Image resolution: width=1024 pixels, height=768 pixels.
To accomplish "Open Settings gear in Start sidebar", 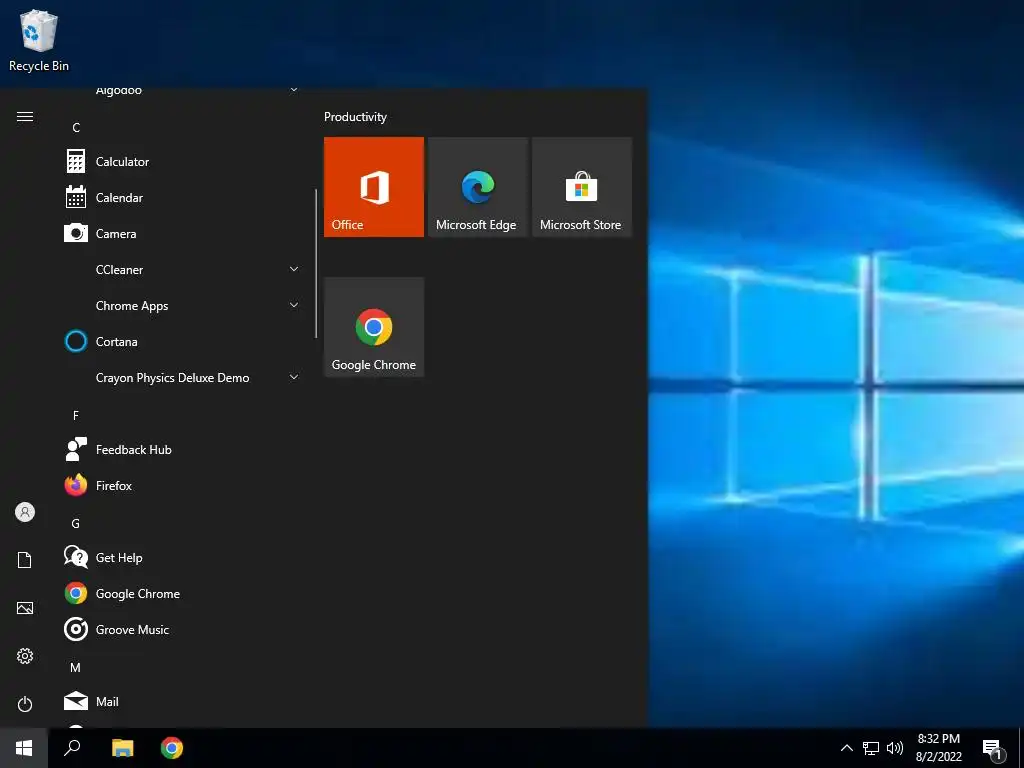I will (x=25, y=656).
